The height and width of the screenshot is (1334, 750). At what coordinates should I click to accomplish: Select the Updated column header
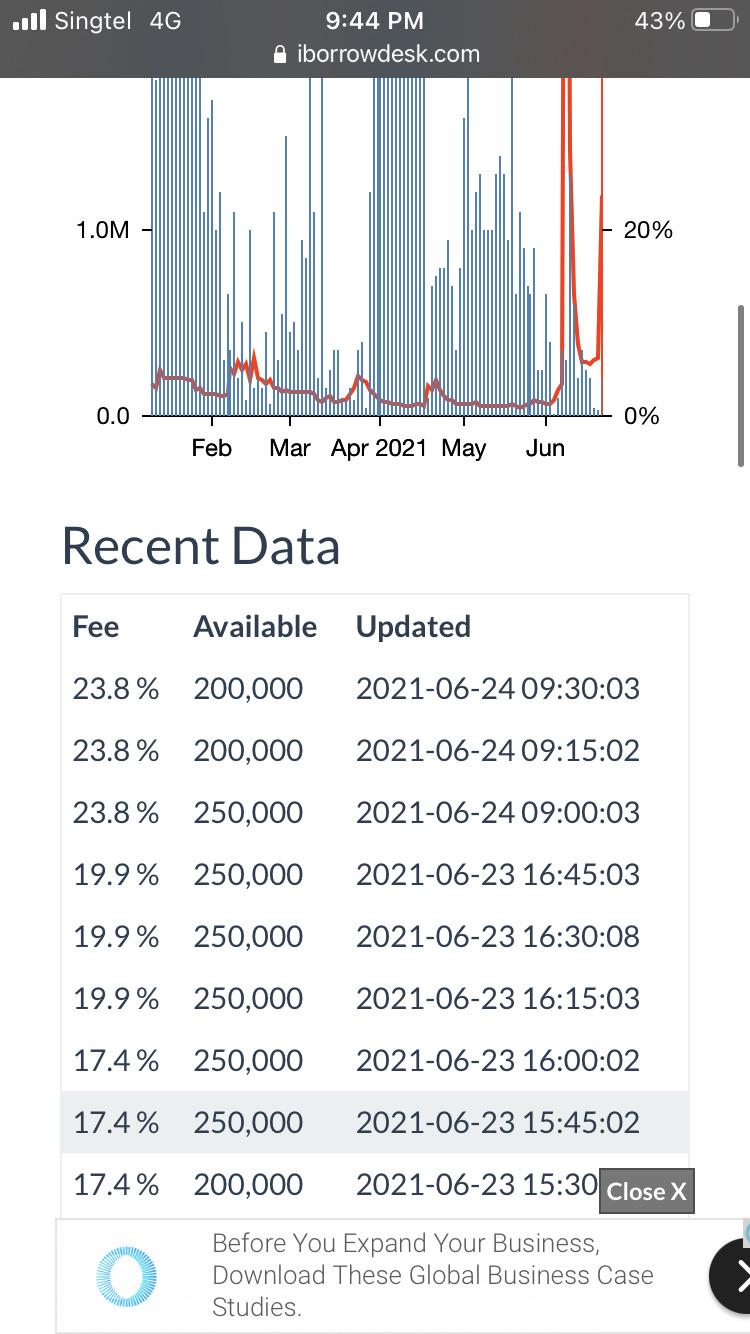413,627
